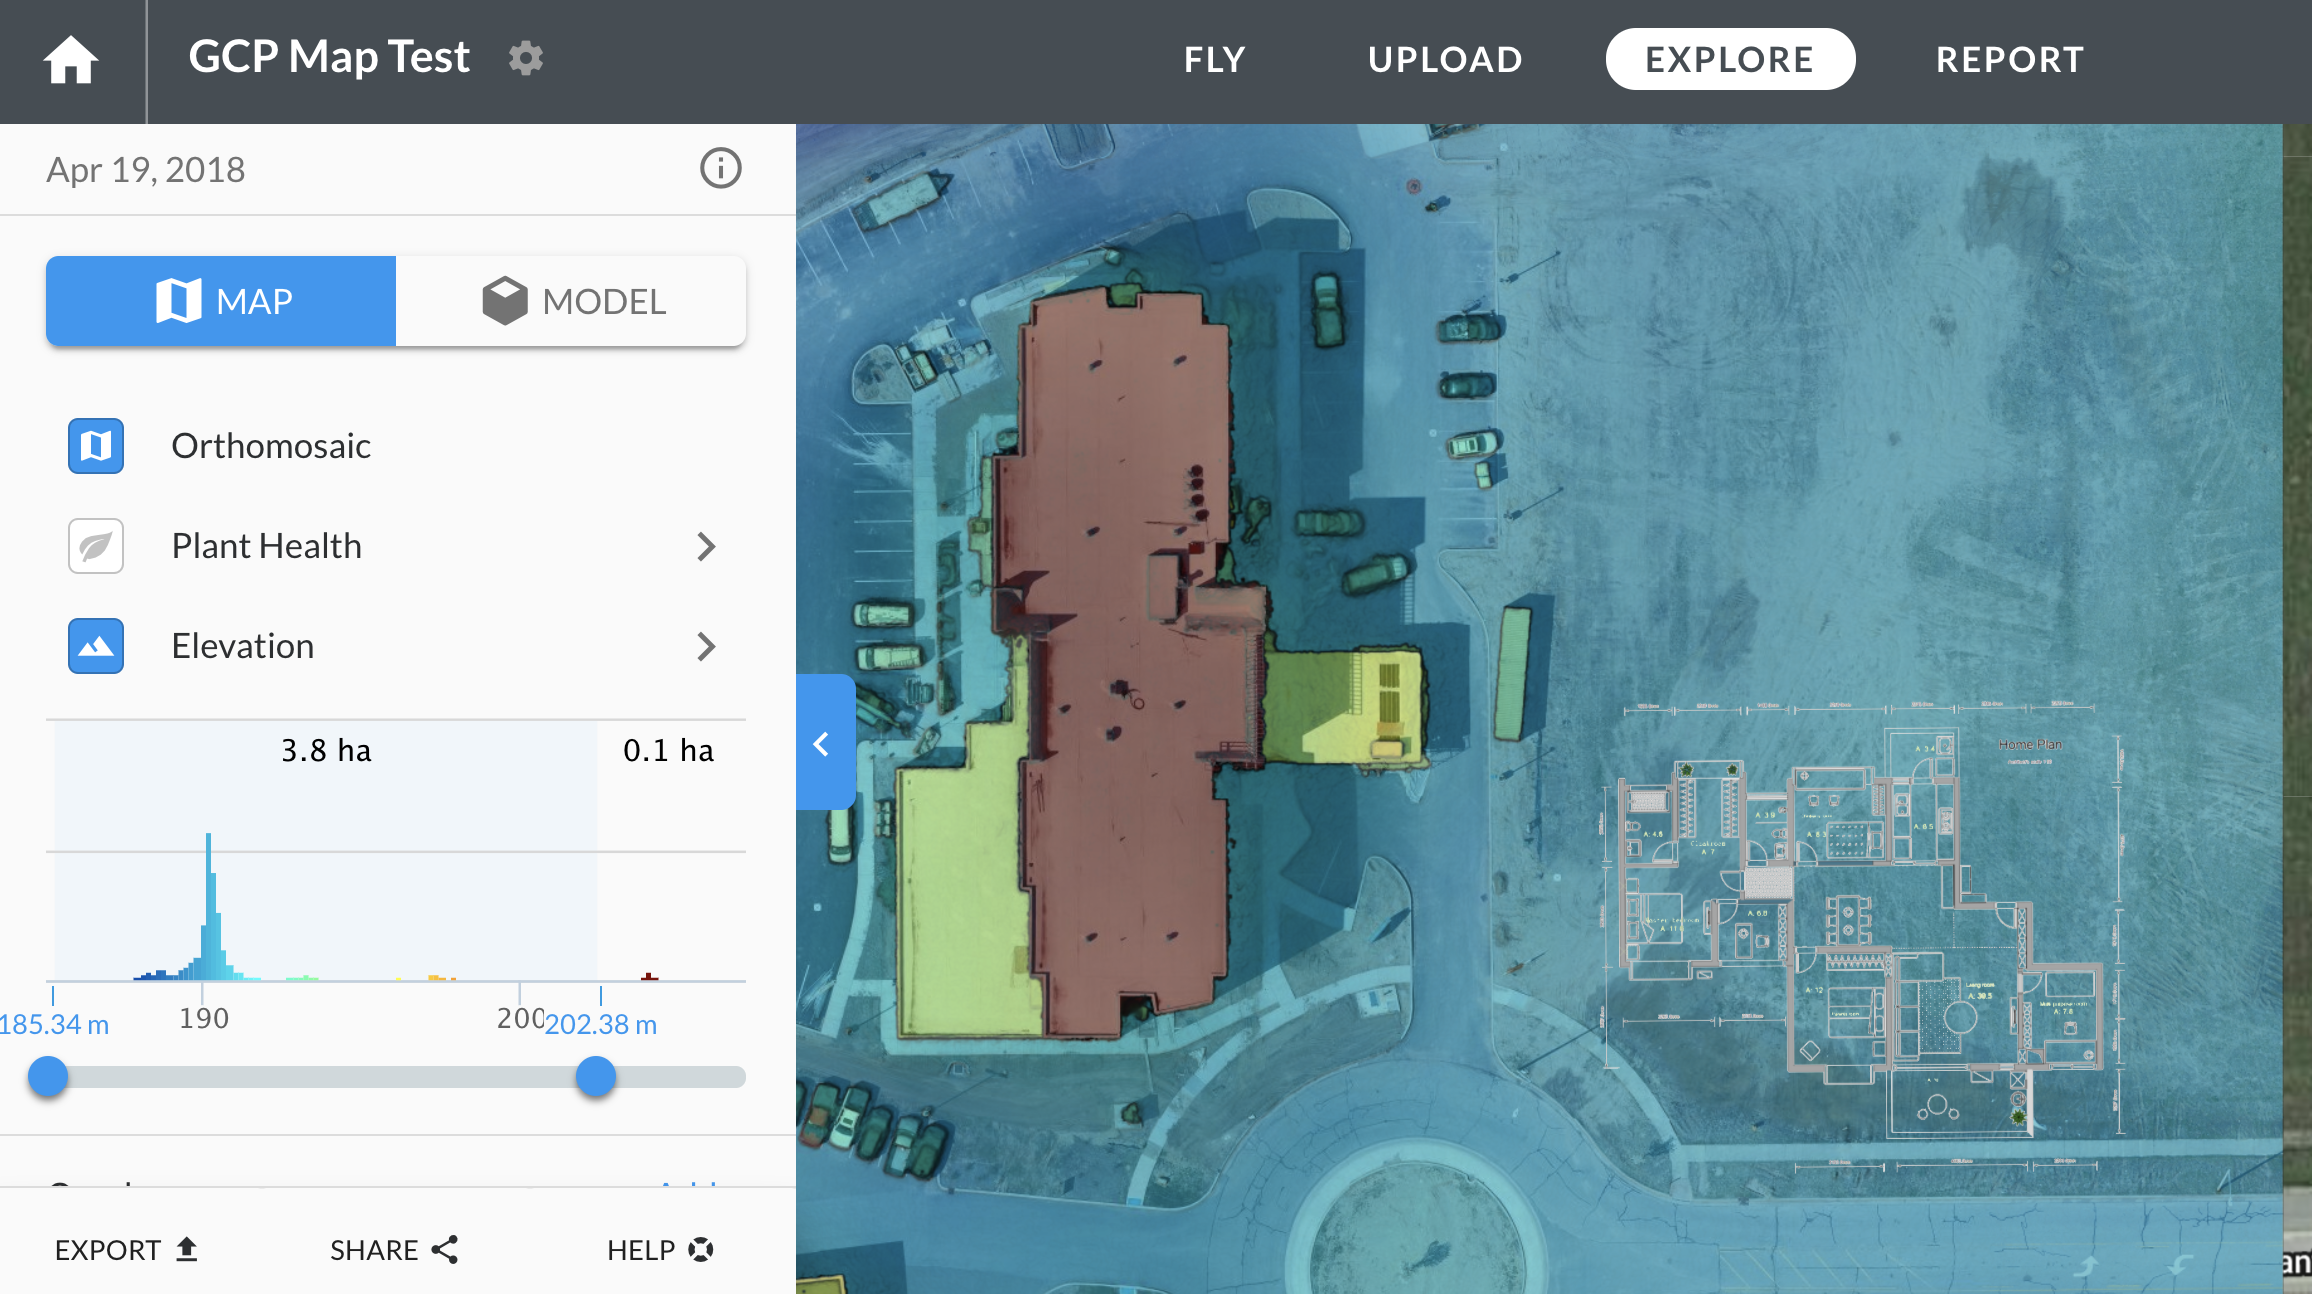Image resolution: width=2312 pixels, height=1294 pixels.
Task: Click the folded map icon on MAP
Action: tap(179, 300)
